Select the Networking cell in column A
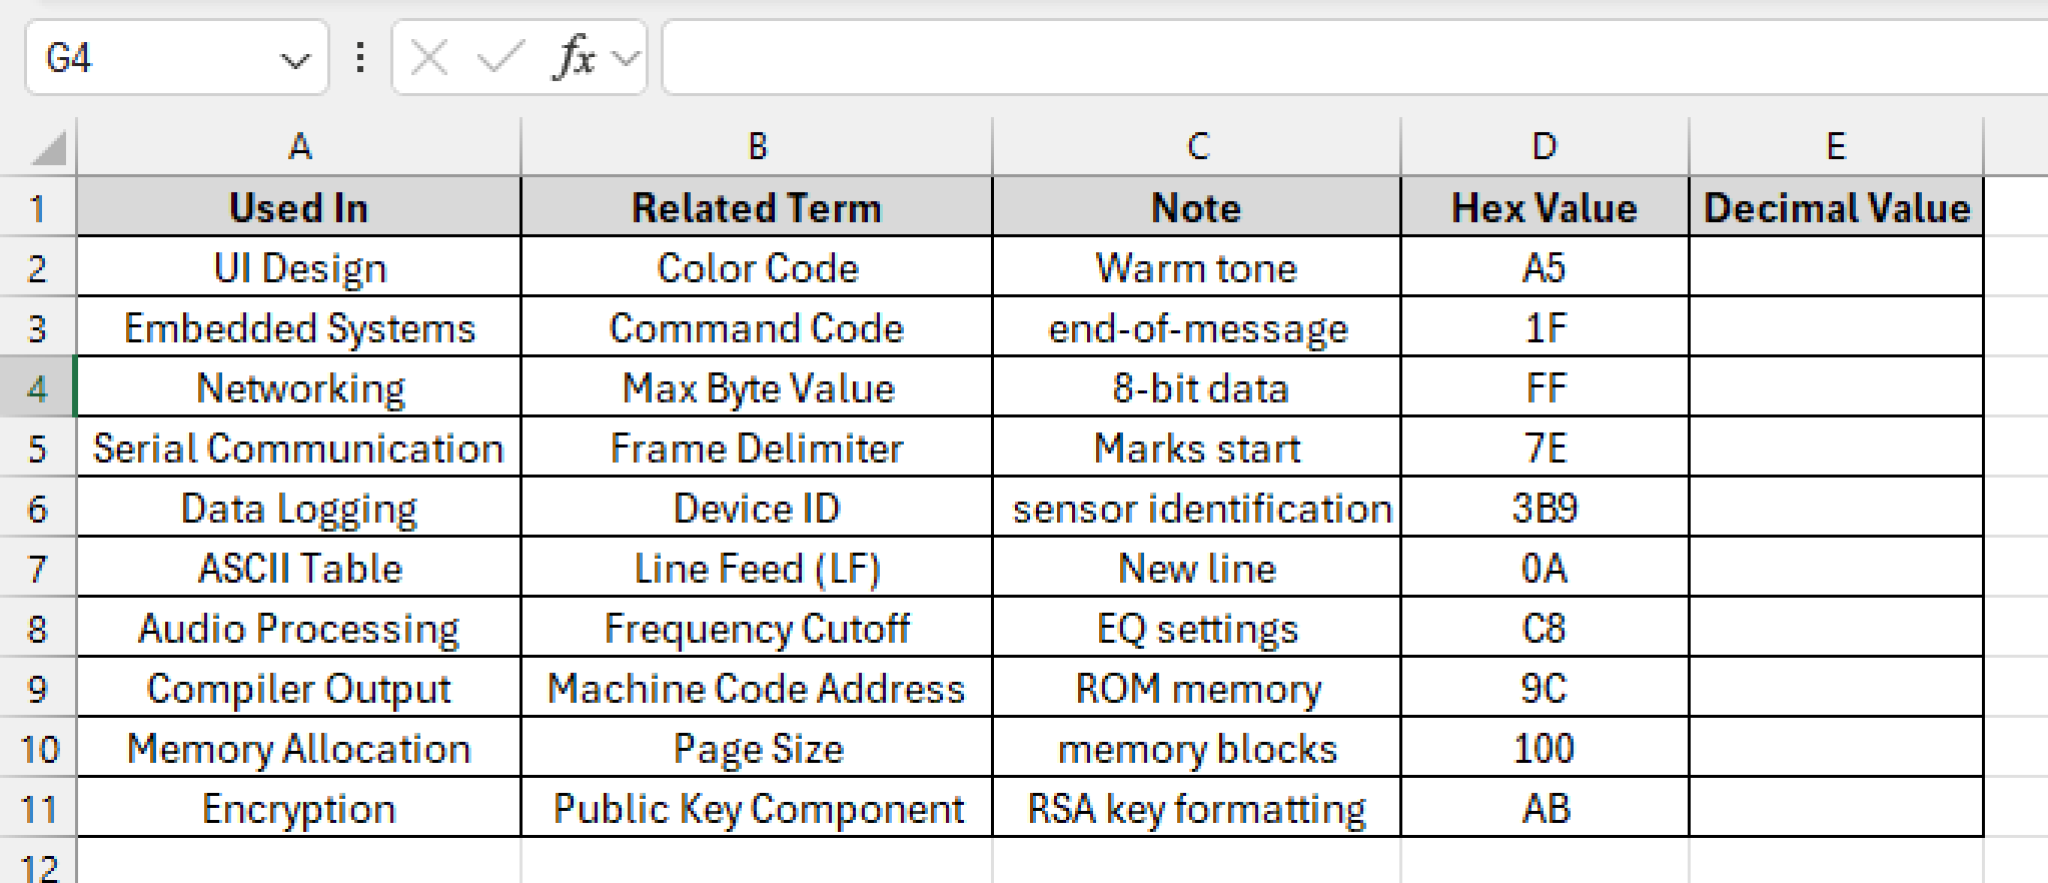This screenshot has width=2048, height=883. click(298, 388)
